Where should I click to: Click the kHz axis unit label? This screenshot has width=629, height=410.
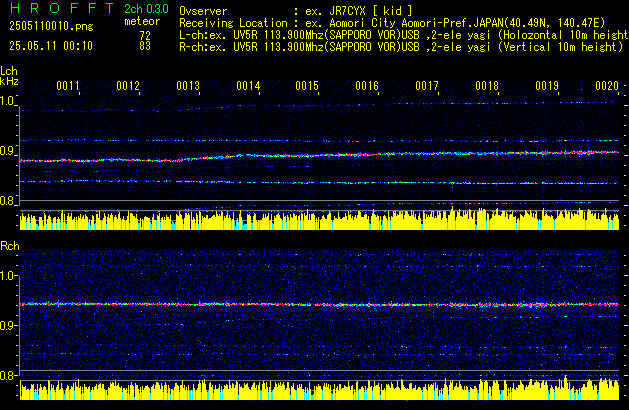point(9,81)
